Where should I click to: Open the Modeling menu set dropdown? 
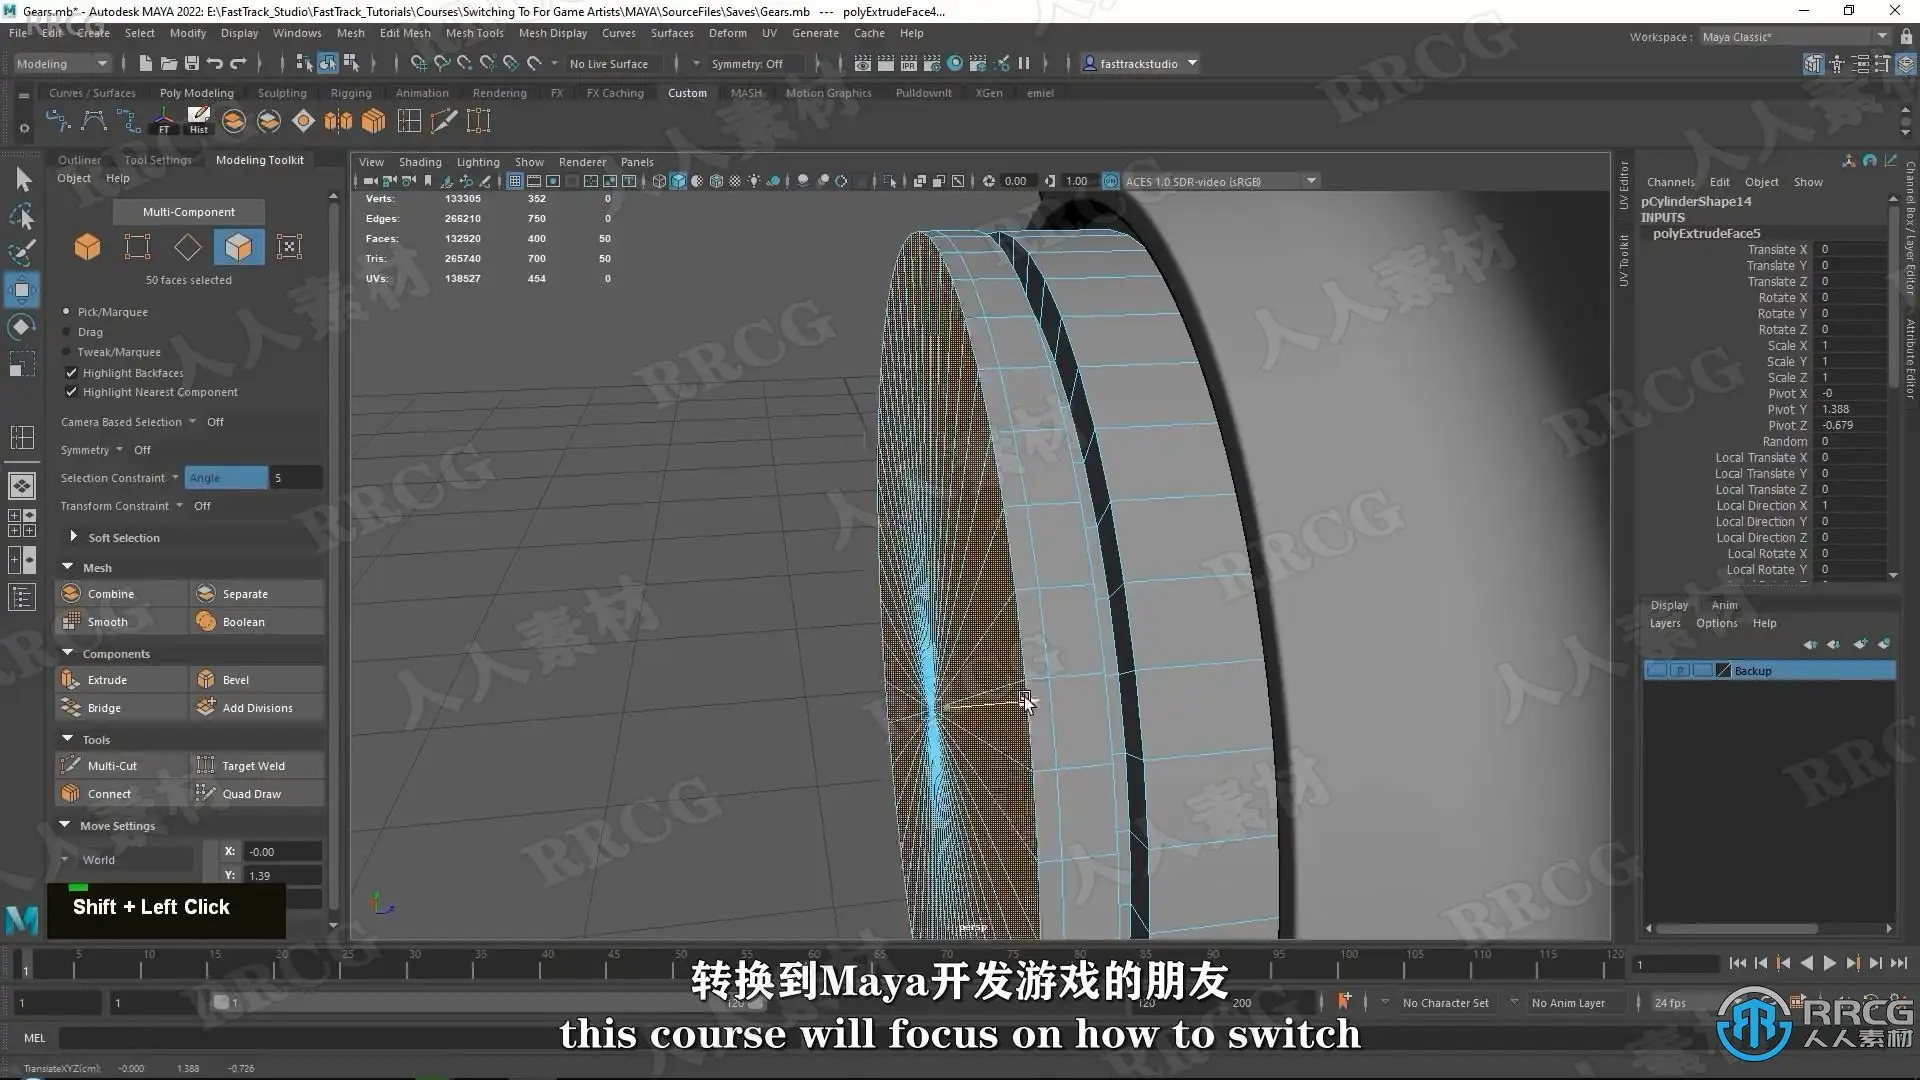point(62,64)
